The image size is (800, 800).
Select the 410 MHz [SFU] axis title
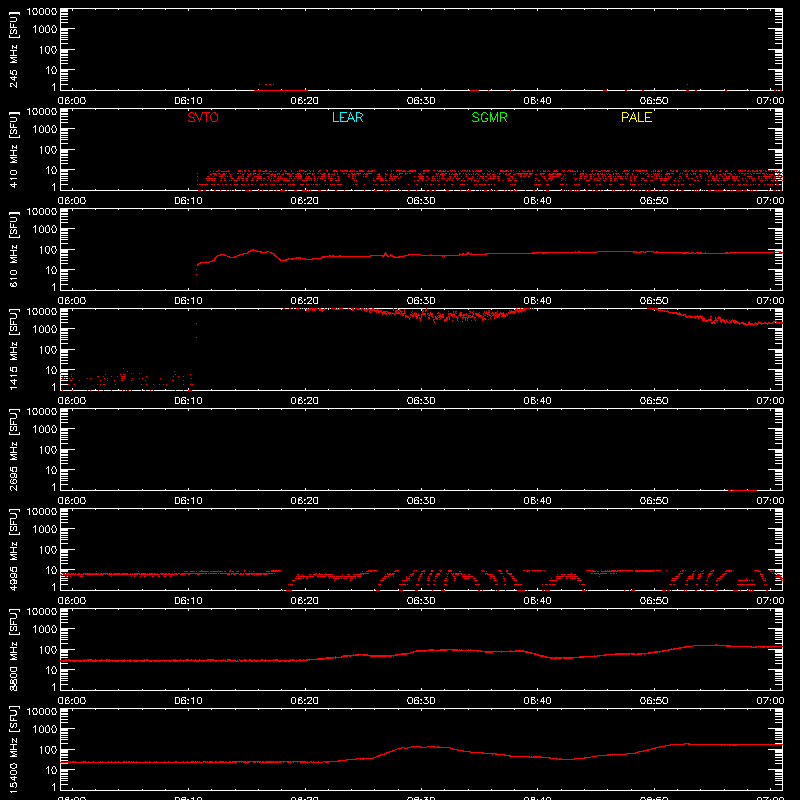point(13,150)
